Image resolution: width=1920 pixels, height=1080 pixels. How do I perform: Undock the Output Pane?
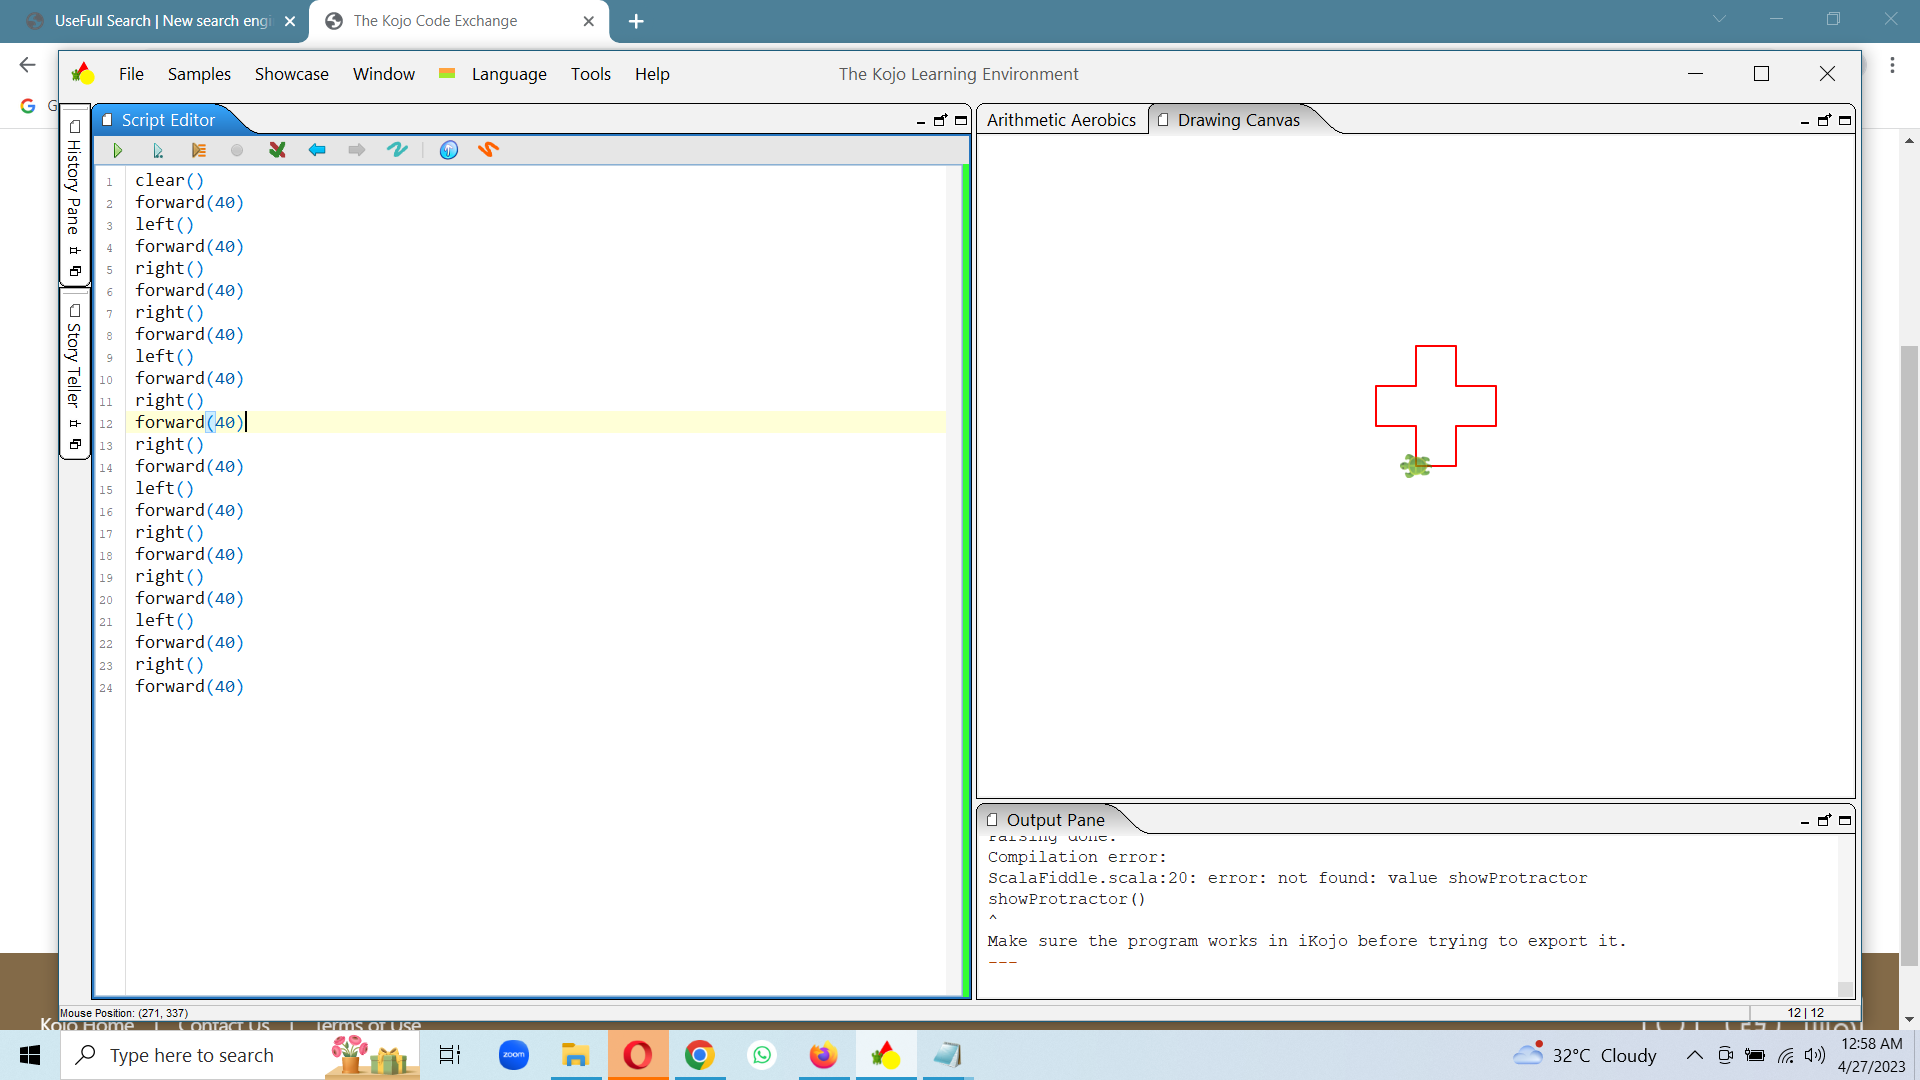[1824, 820]
